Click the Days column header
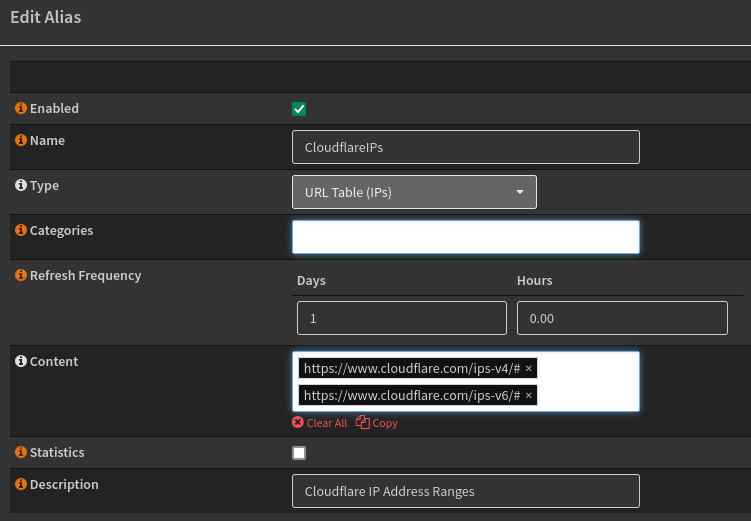The height and width of the screenshot is (521, 751). [x=311, y=281]
